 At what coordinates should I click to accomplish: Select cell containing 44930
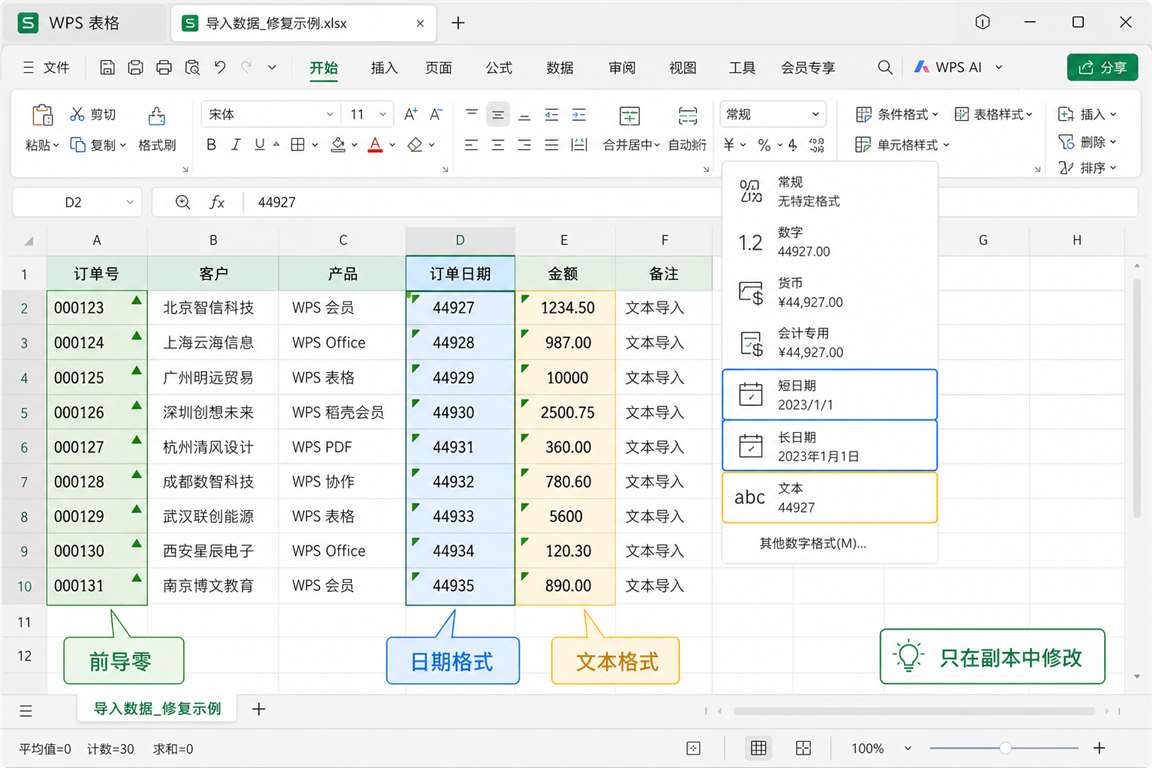point(460,412)
